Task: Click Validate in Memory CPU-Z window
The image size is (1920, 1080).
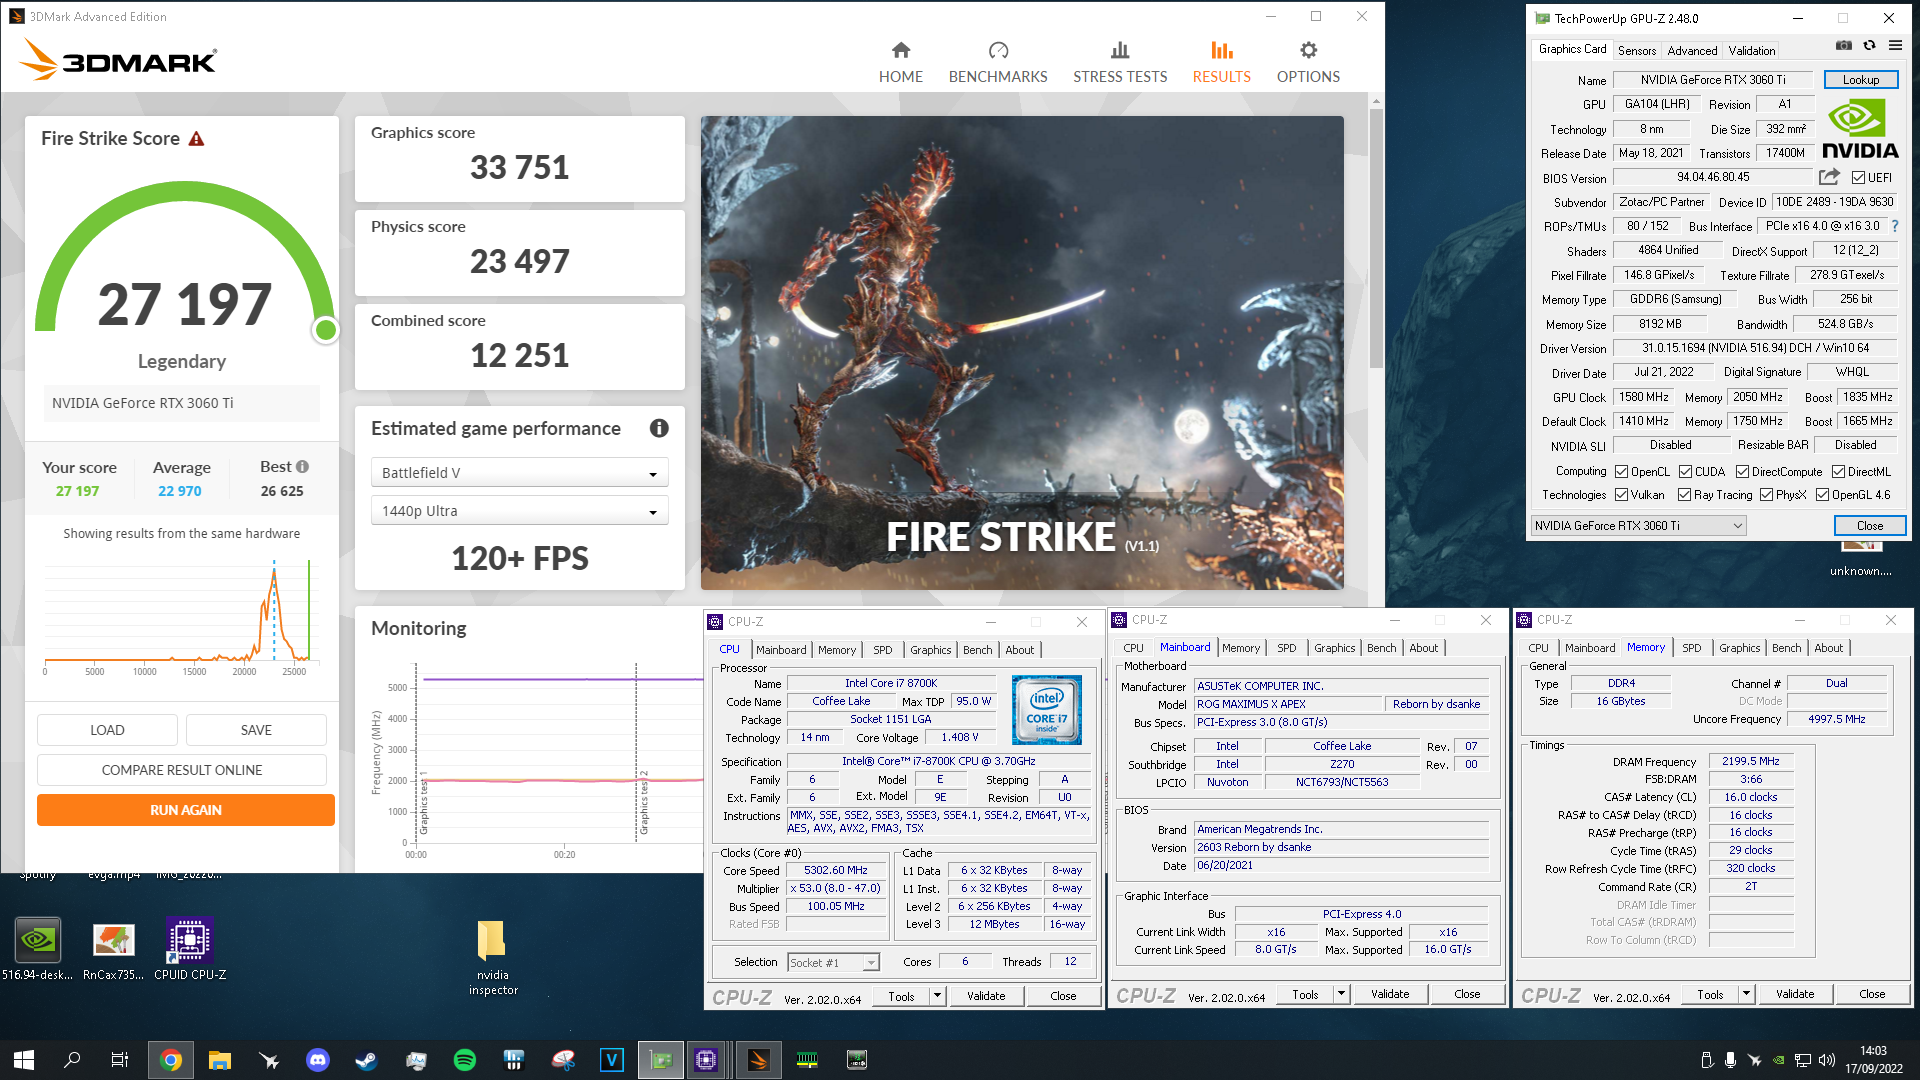Action: (x=1795, y=994)
